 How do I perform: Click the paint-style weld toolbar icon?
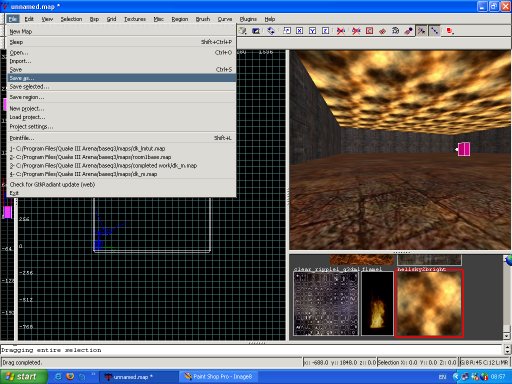tap(408, 31)
